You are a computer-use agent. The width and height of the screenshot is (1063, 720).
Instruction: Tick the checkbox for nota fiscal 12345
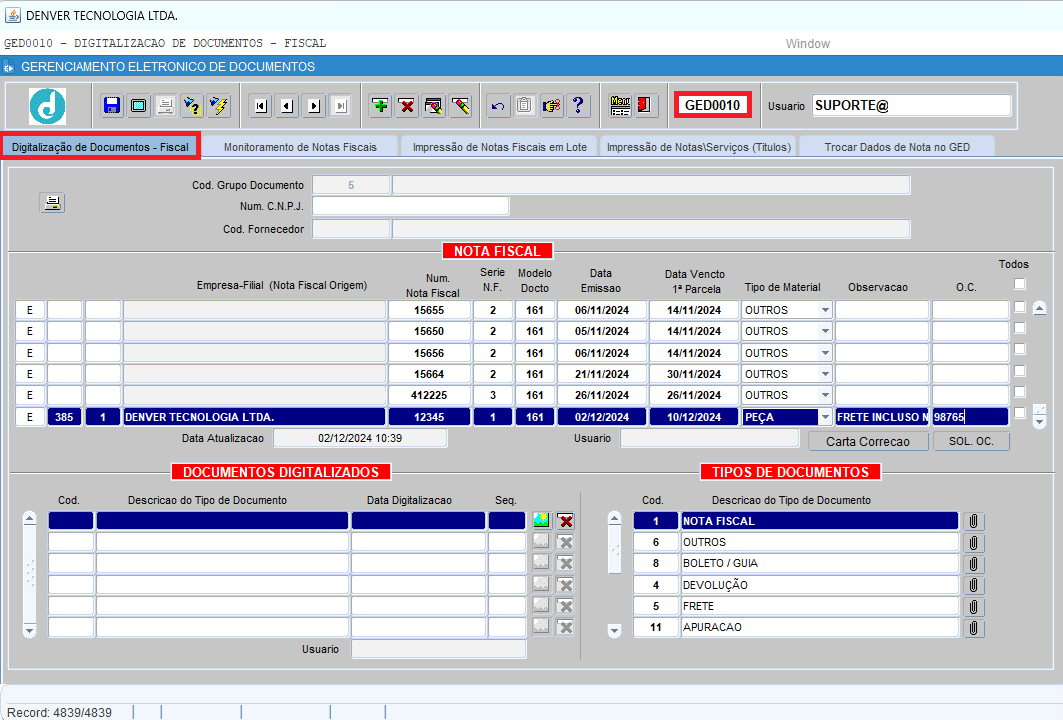click(1020, 413)
